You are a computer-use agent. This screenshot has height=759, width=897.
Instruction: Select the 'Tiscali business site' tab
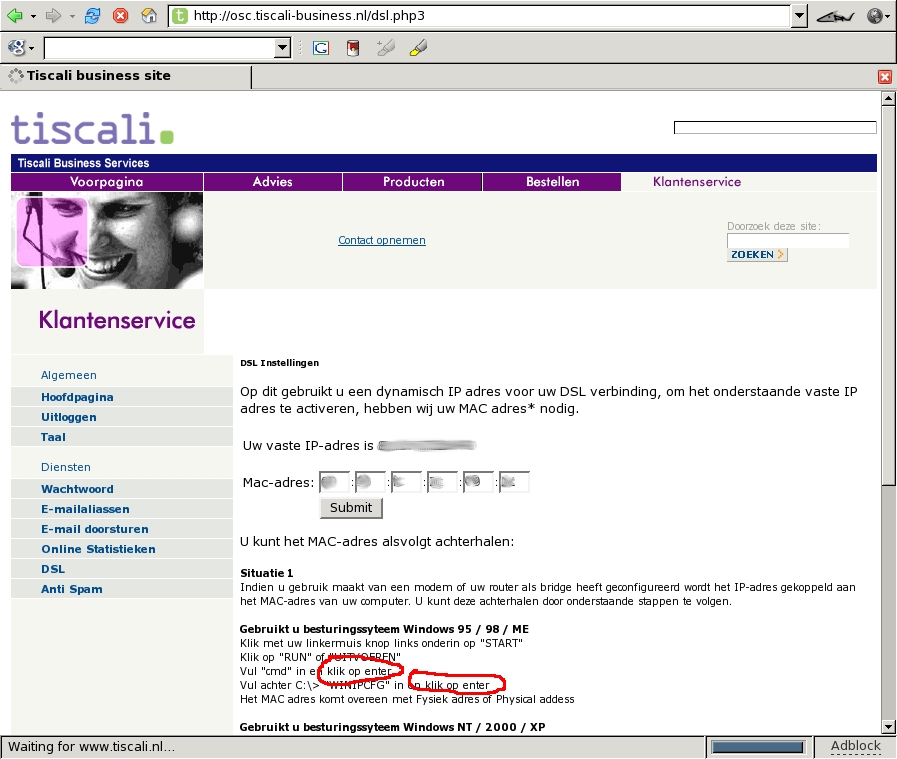[x=126, y=76]
